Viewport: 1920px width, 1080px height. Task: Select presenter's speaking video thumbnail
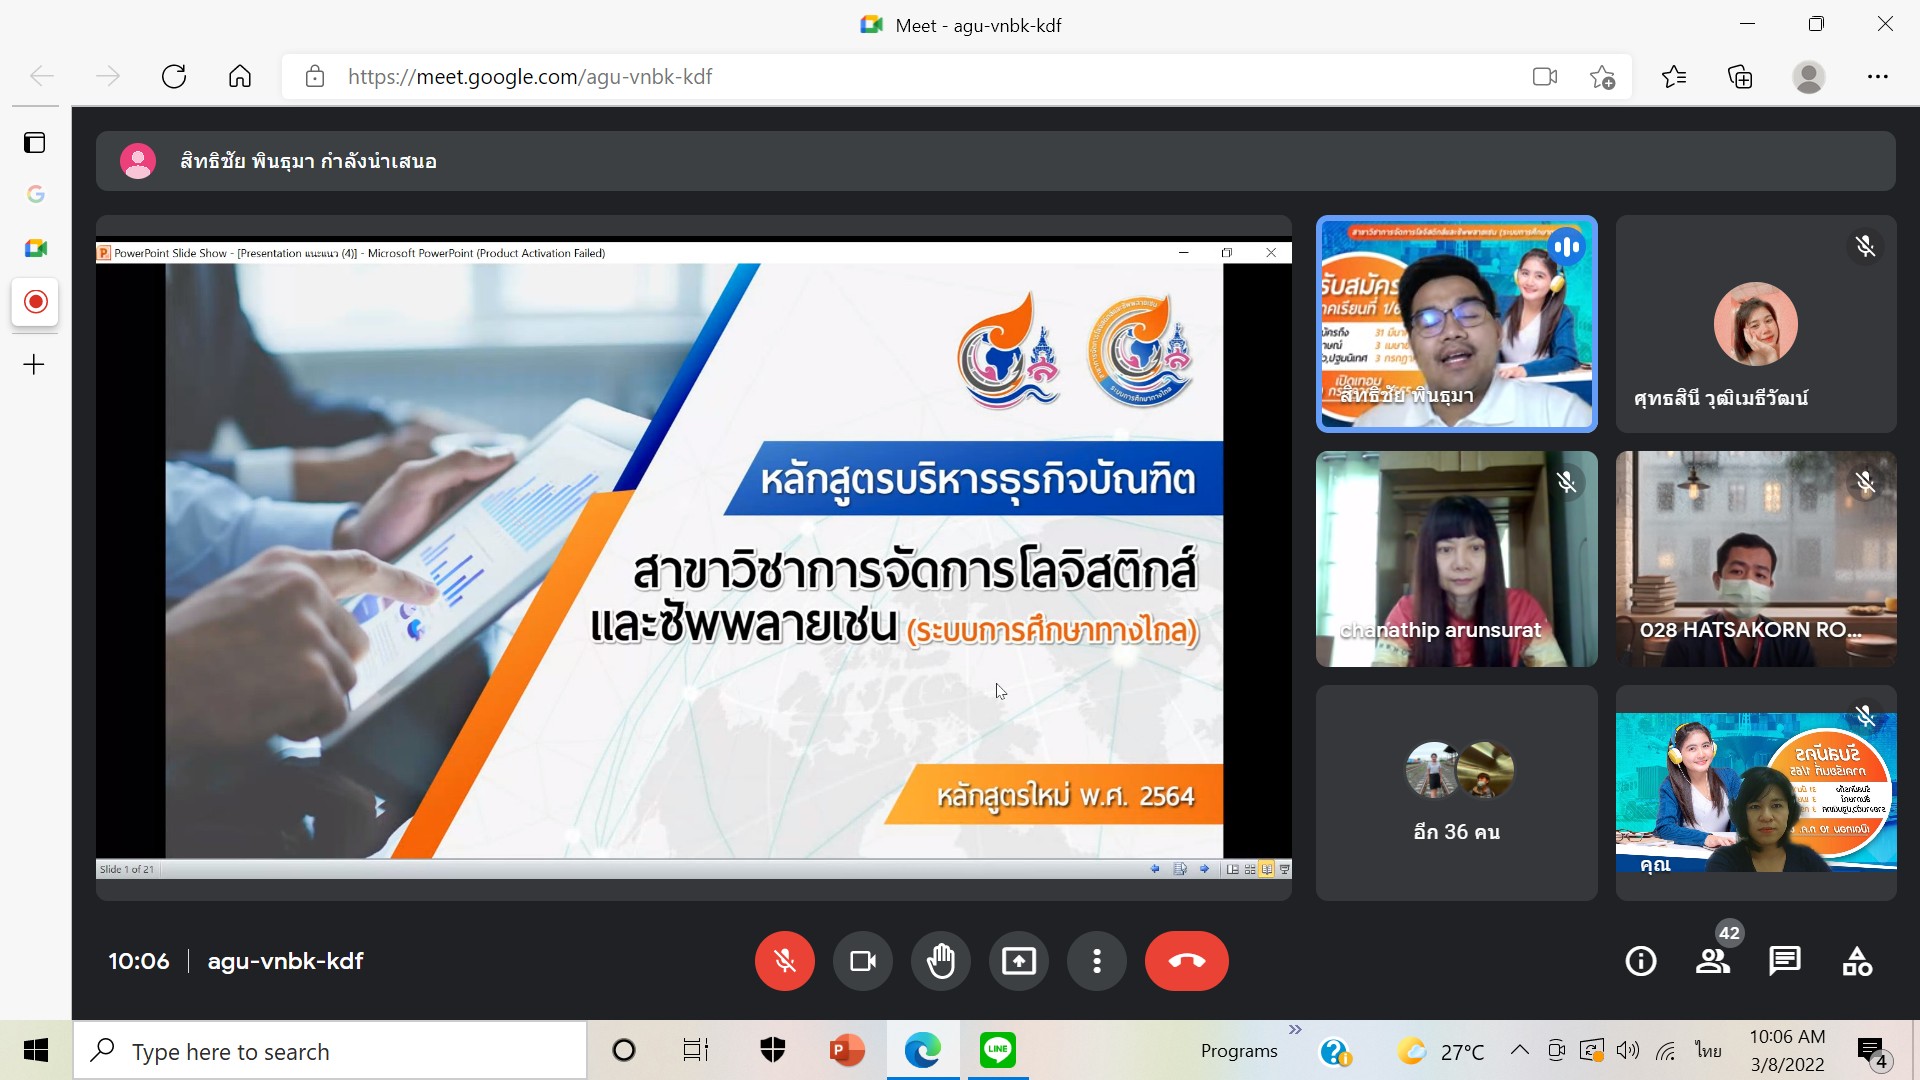[1456, 324]
